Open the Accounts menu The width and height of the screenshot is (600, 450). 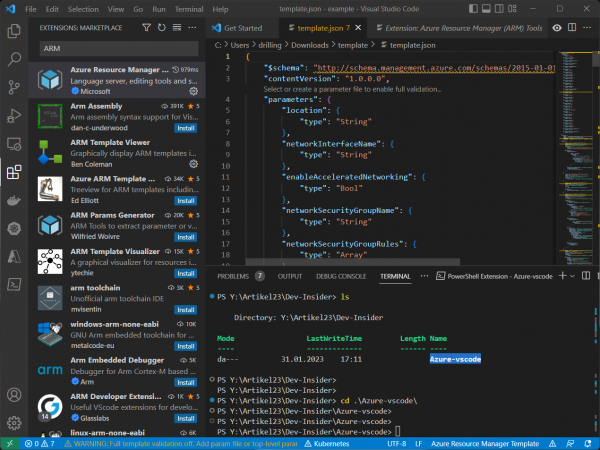(x=14, y=395)
